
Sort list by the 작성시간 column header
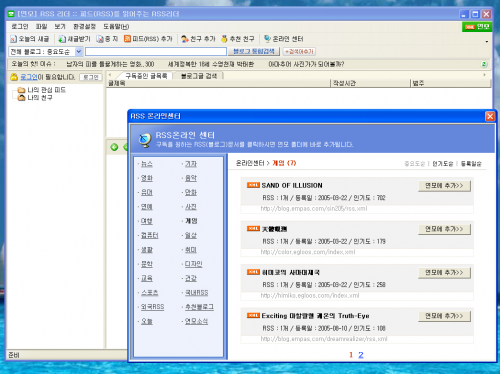pos(370,83)
